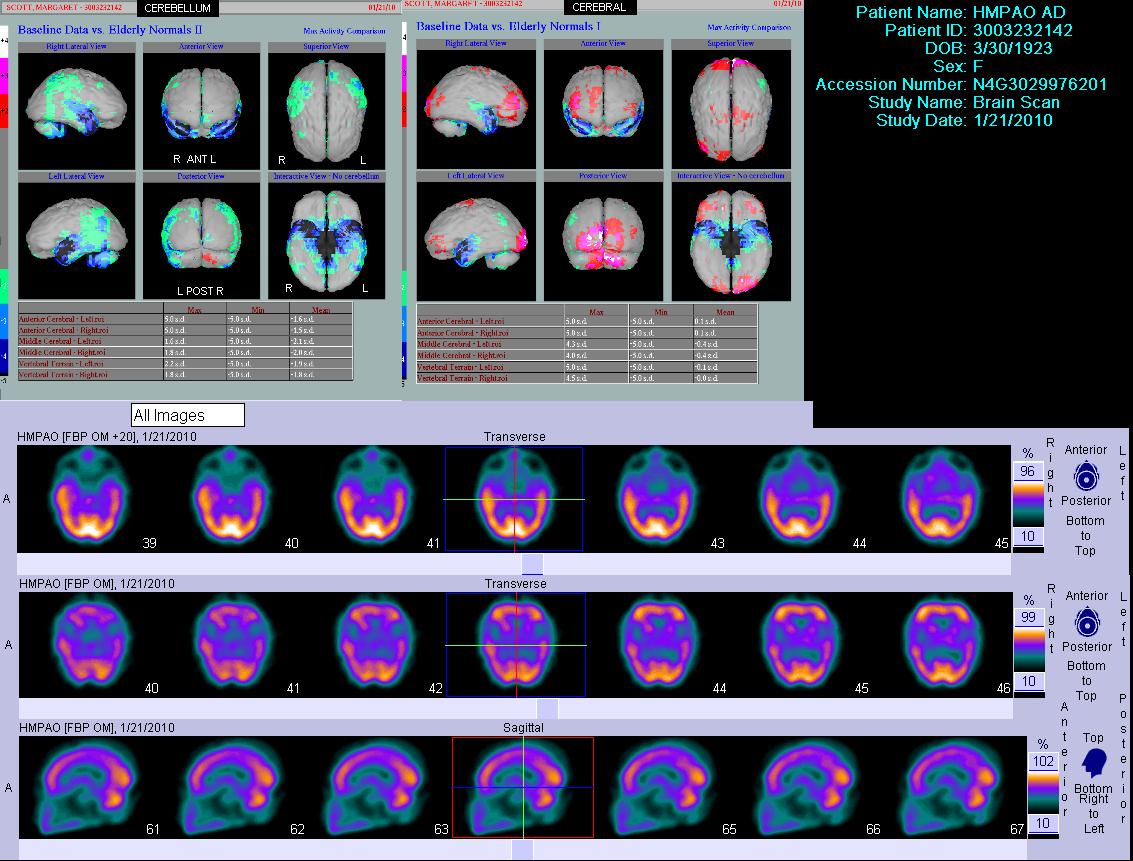Open the All Images dropdown
This screenshot has height=861, width=1133.
point(188,414)
